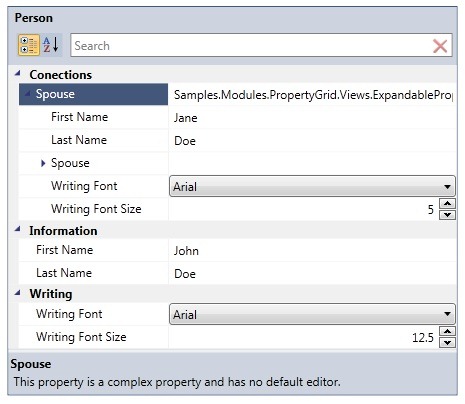Open spouse Writing Font Arial dropdown
Viewport: 465px width, 404px height.
[x=312, y=186]
